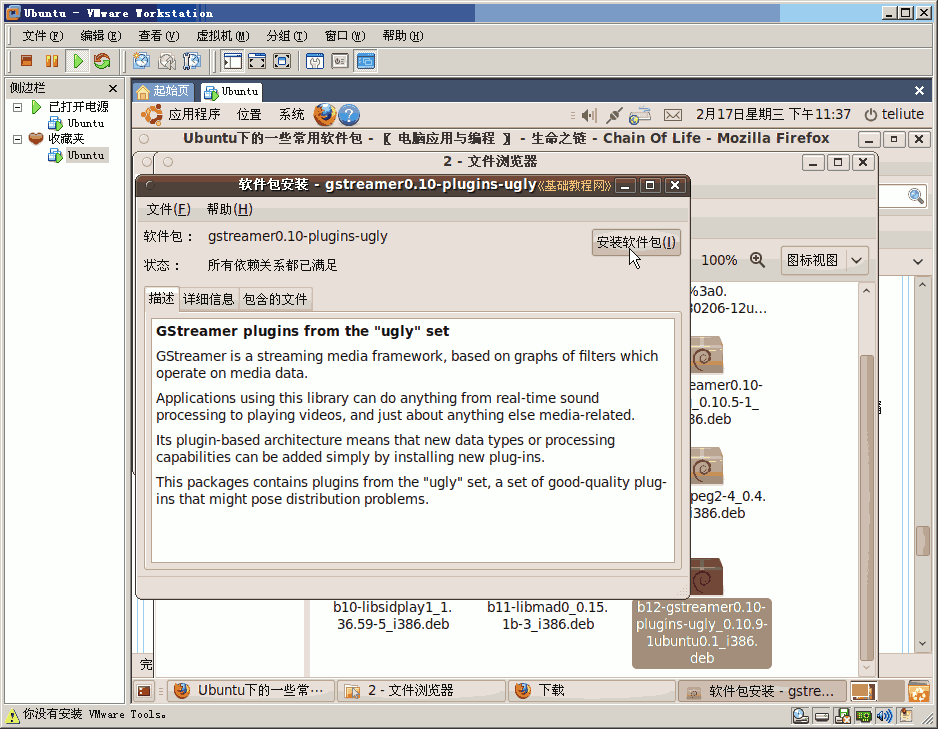The image size is (938, 729).
Task: Select b12-gstreamer0.10-plugins-ugly deb file
Action: (x=702, y=633)
